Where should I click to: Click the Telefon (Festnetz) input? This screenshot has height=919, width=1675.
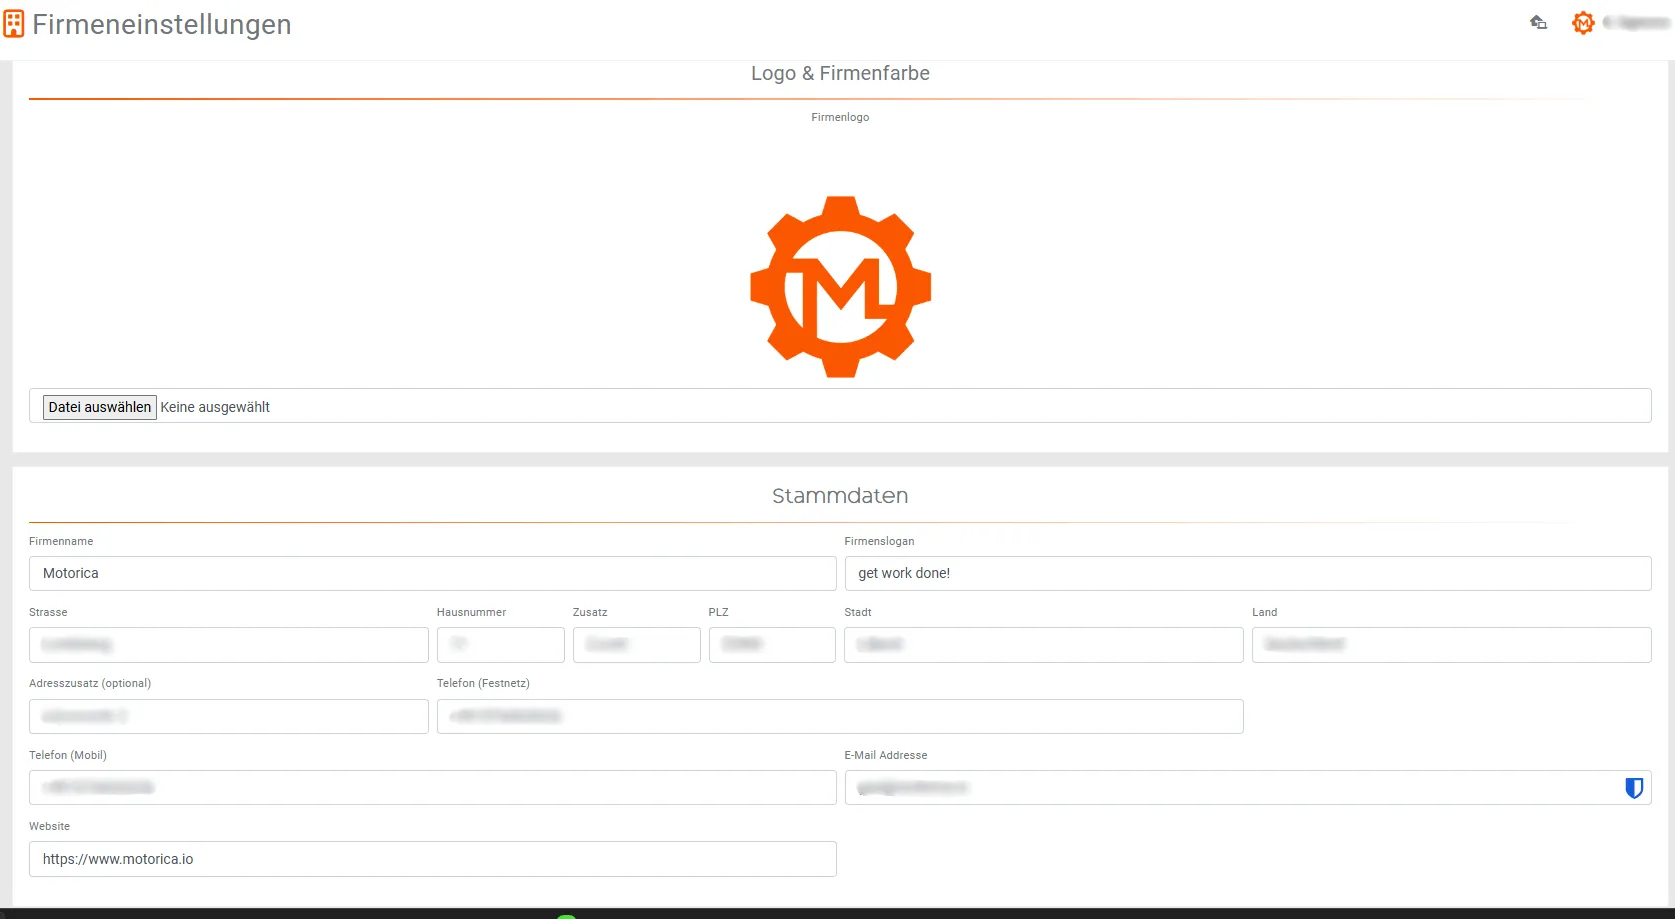(x=839, y=716)
